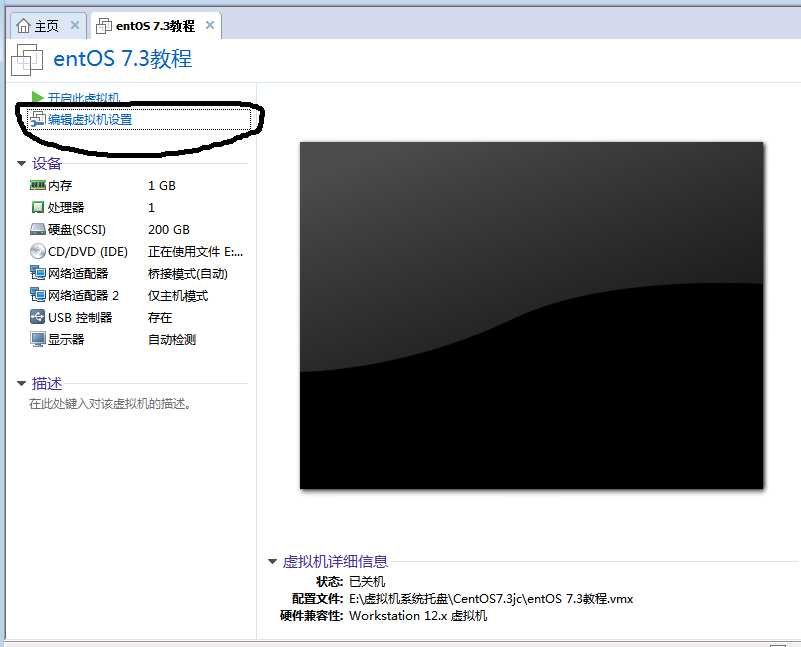Click the description field 在此处键入对该虚拟机的描述
This screenshot has height=647, width=801.
coord(110,404)
